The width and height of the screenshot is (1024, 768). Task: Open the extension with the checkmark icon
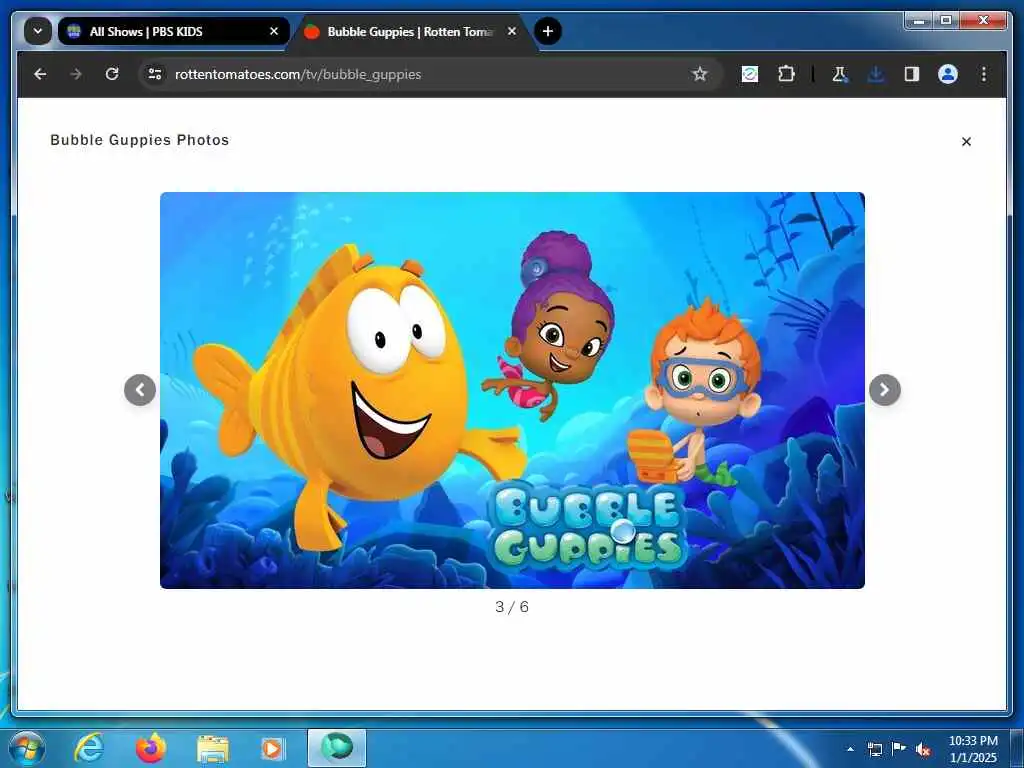tap(750, 74)
